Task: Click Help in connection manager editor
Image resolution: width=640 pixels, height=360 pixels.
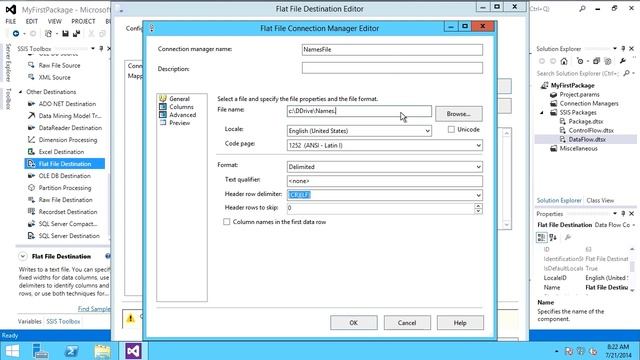Action: click(460, 322)
